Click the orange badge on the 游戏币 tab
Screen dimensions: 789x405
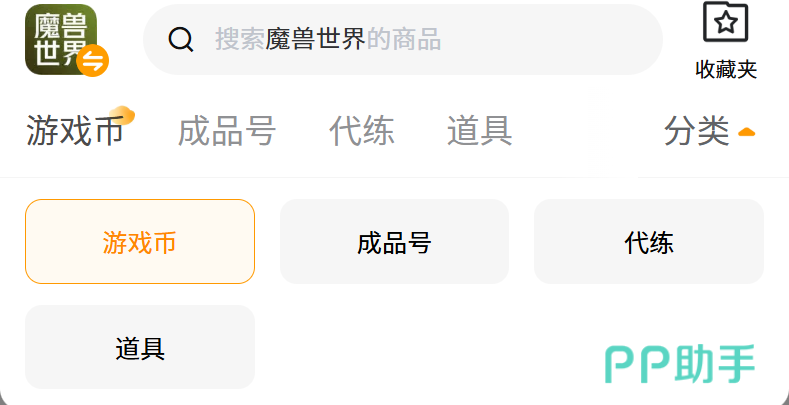[122, 115]
